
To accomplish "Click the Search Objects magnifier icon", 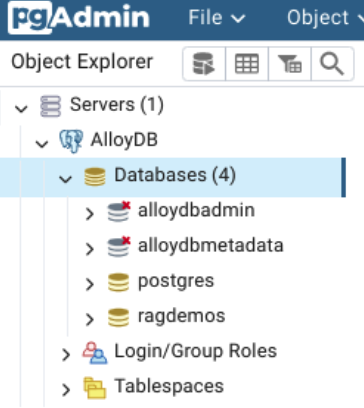I will pyautogui.click(x=332, y=64).
